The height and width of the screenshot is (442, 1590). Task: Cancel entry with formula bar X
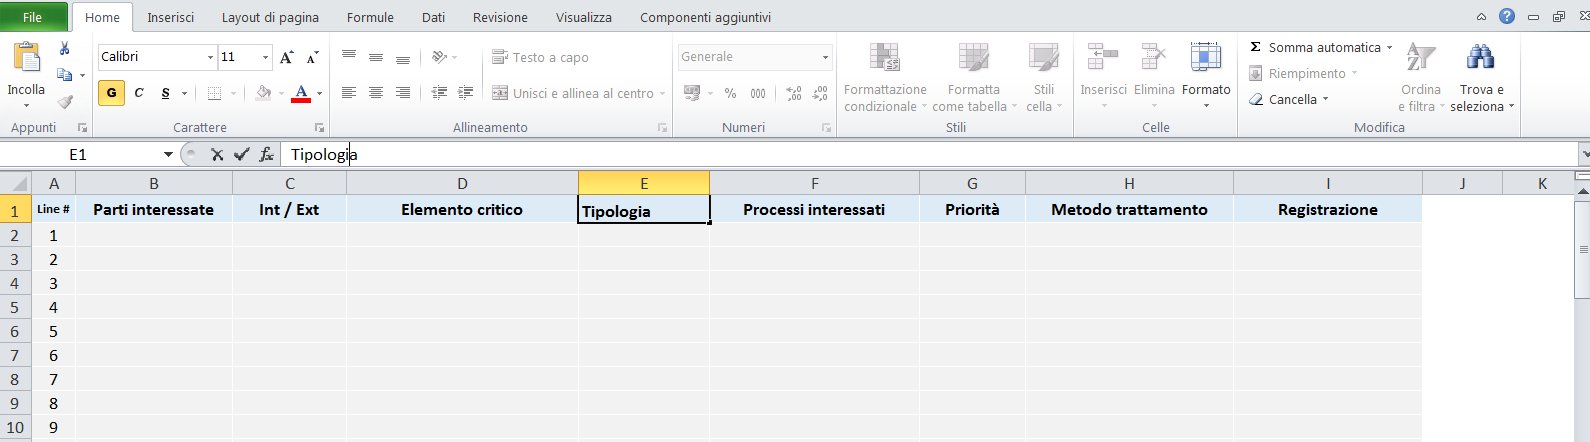[217, 154]
